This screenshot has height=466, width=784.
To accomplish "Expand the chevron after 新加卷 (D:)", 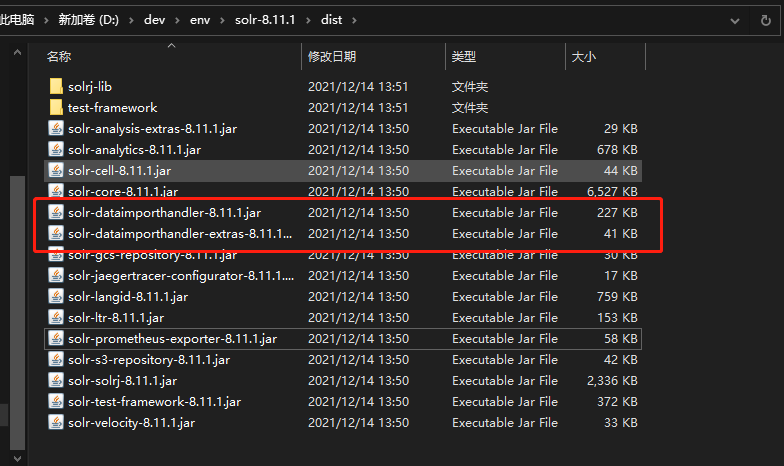I will pyautogui.click(x=132, y=20).
